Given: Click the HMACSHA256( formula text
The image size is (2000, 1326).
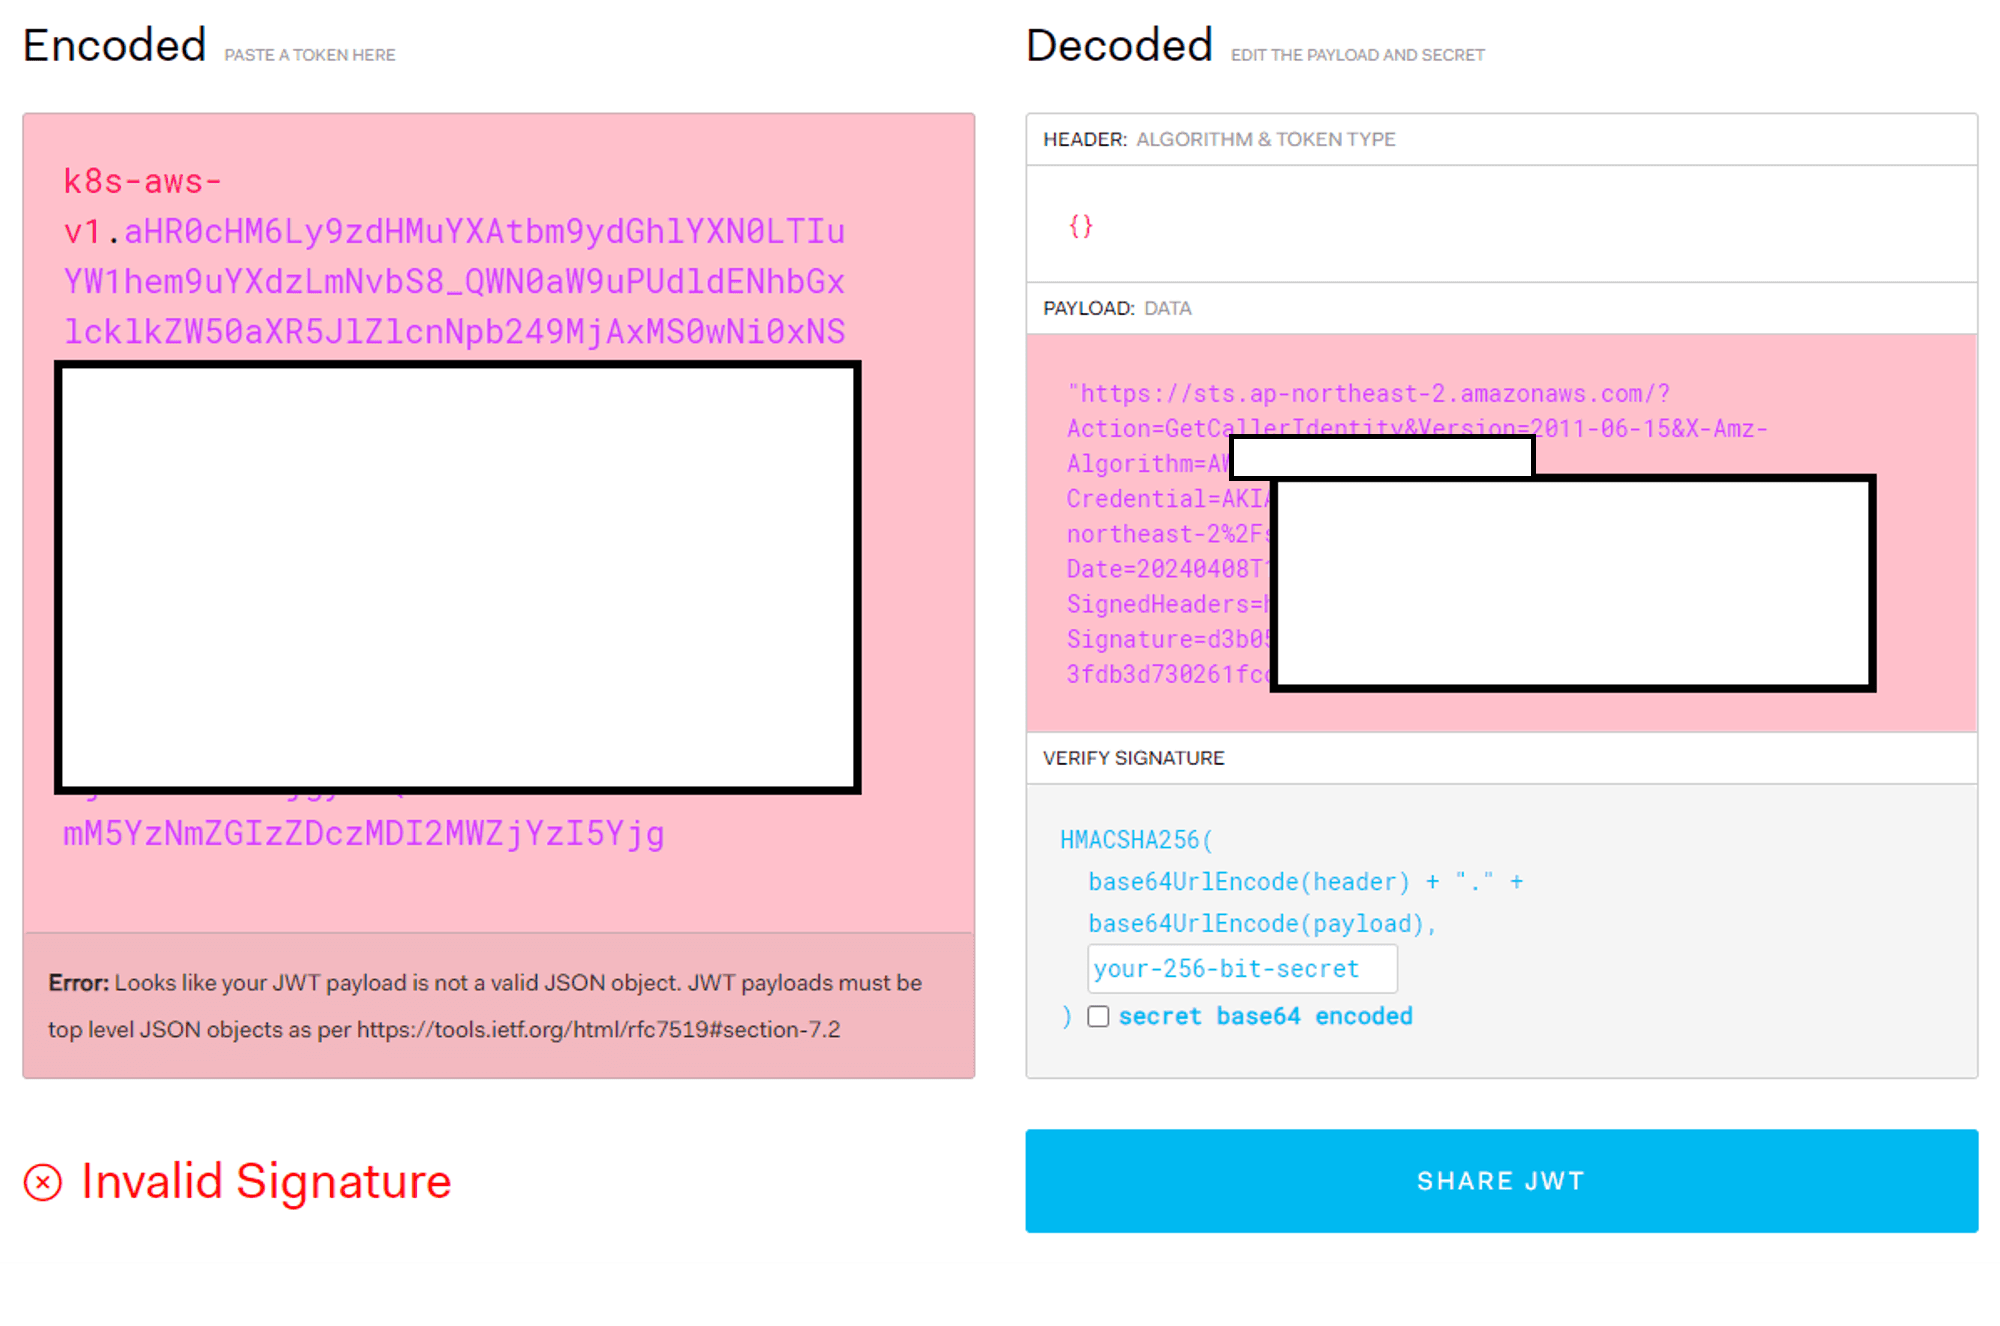Looking at the screenshot, I should tap(1135, 840).
